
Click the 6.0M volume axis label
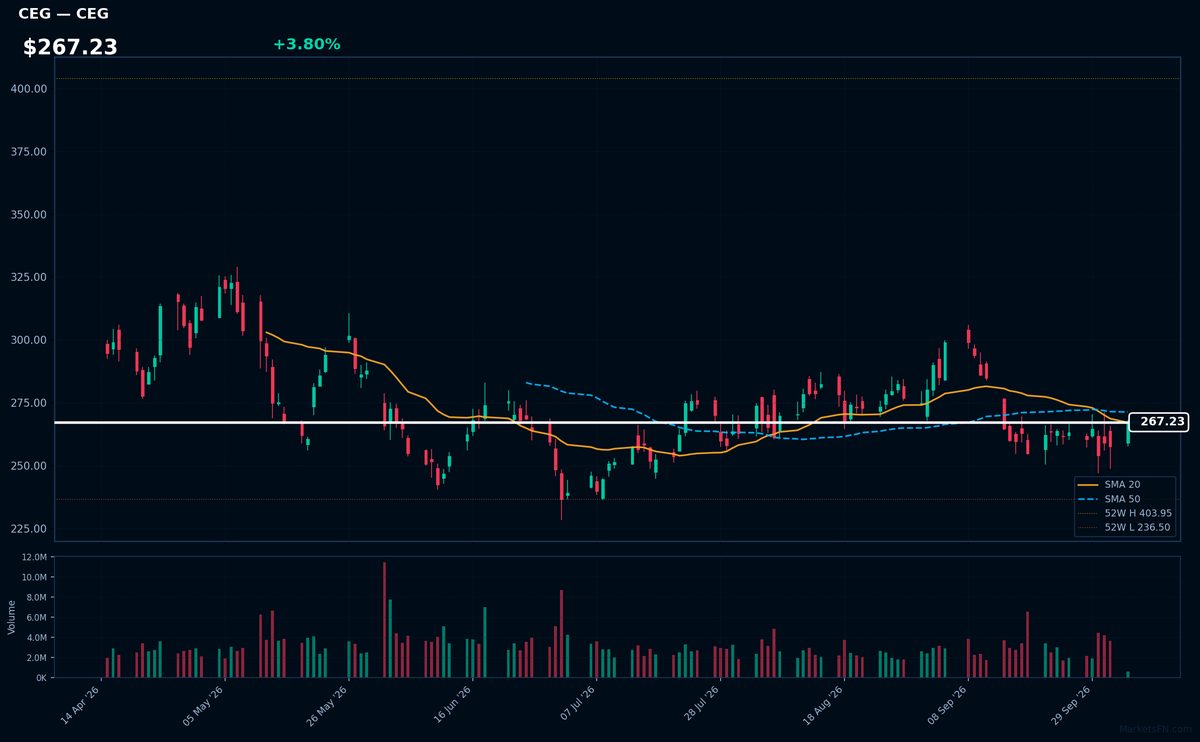pos(35,618)
